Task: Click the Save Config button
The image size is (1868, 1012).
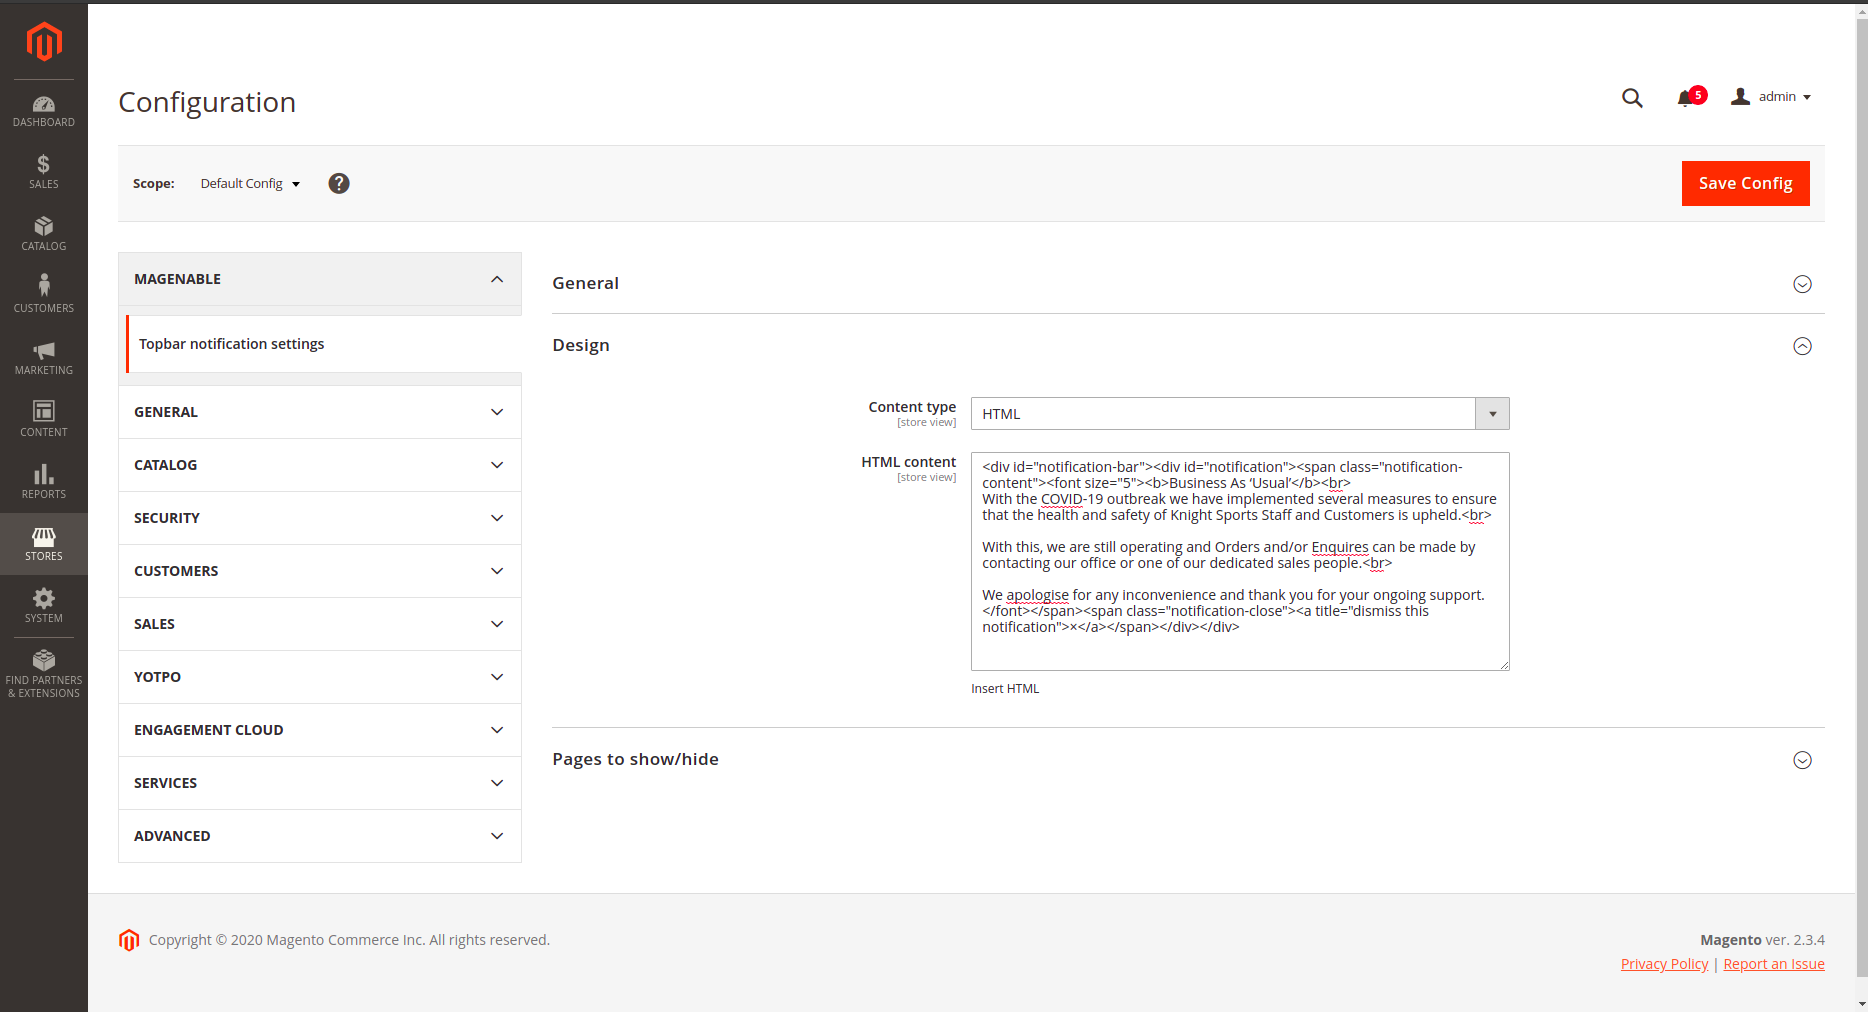Action: click(1745, 183)
